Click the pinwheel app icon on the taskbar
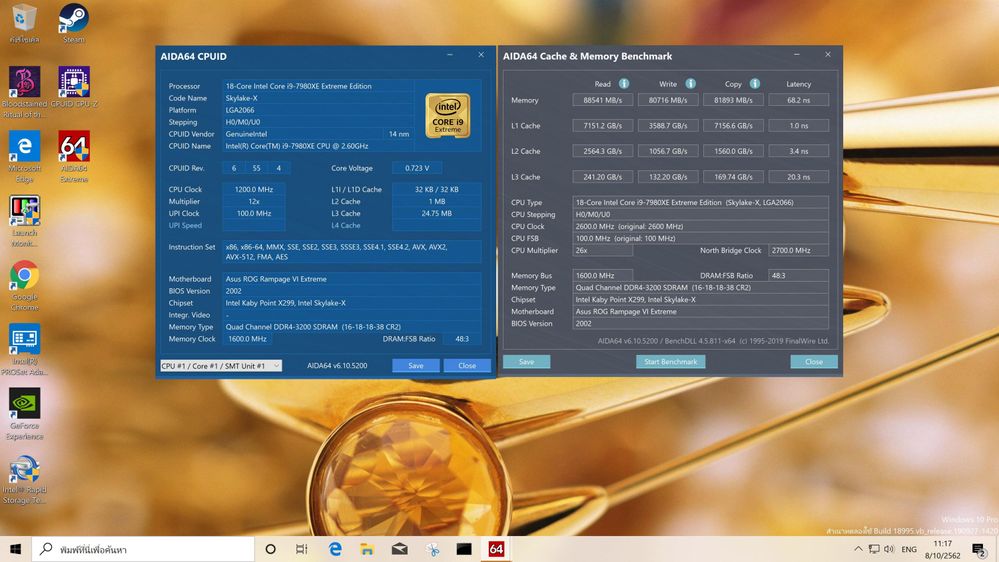Screen dimensions: 999x562 pos(432,549)
